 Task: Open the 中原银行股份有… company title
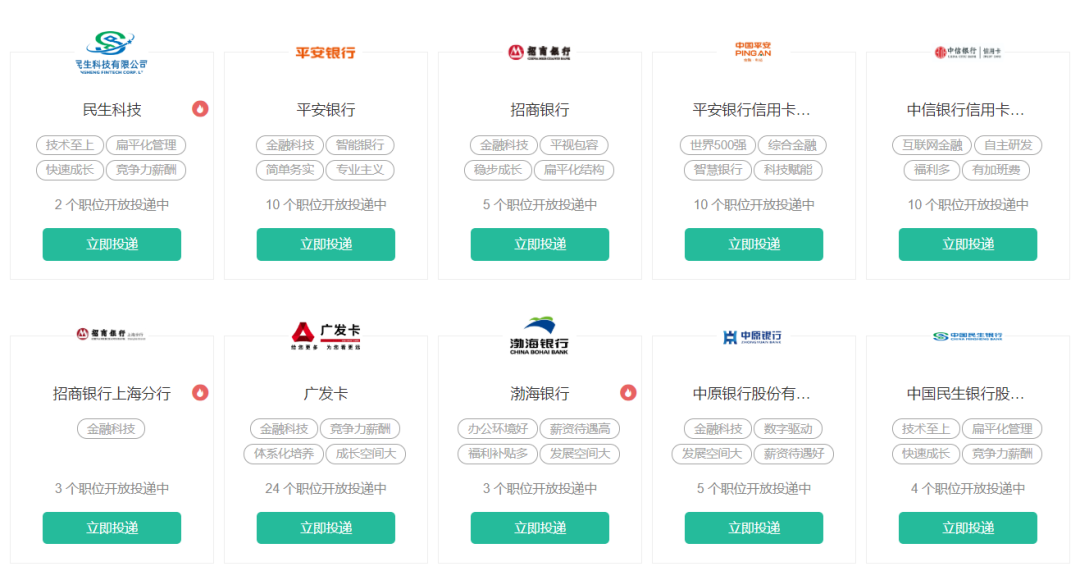[x=751, y=394]
